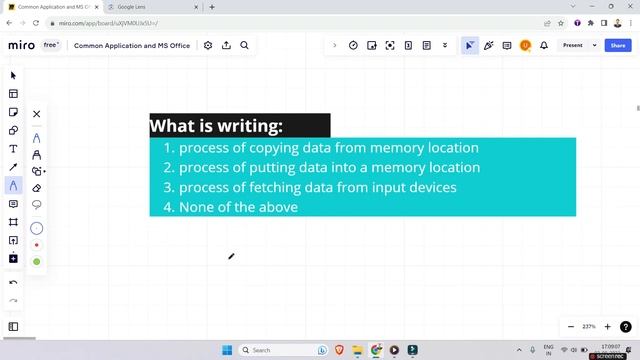The height and width of the screenshot is (360, 640).
Task: Open the notes tool
Action: click(x=427, y=45)
